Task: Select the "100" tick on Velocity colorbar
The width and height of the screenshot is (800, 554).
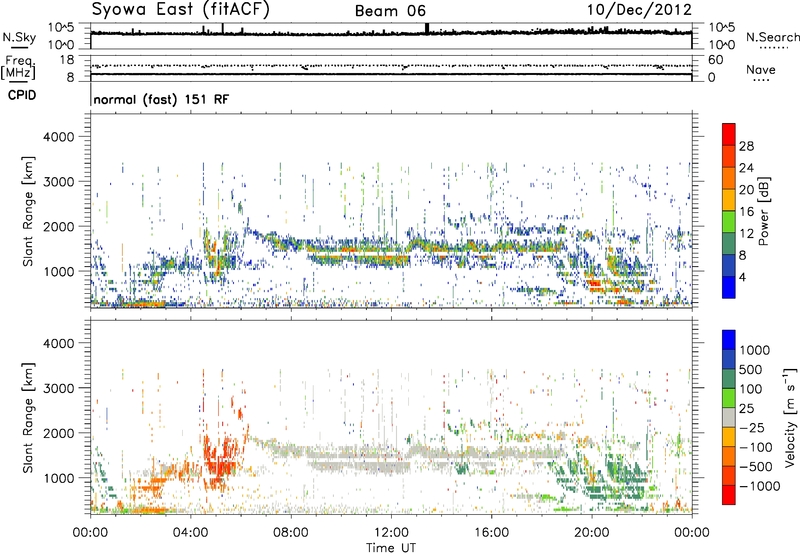Action: [x=753, y=389]
